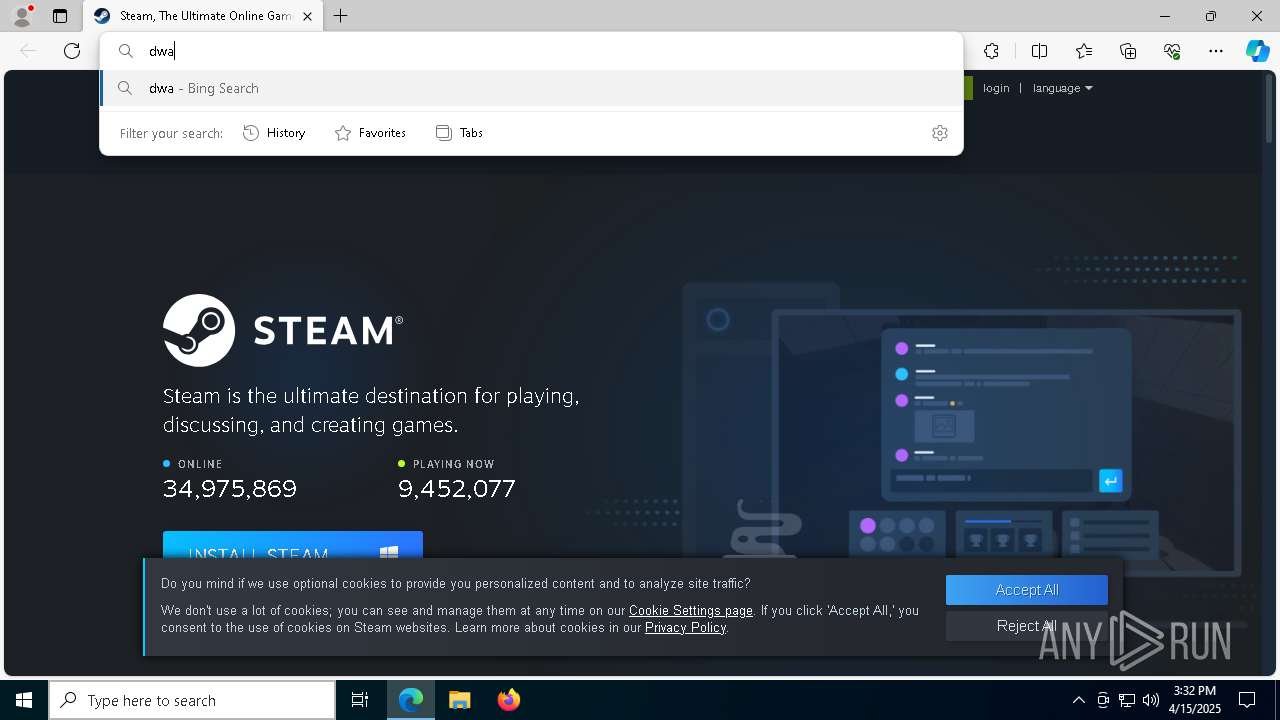Click the Steam logo

click(283, 330)
